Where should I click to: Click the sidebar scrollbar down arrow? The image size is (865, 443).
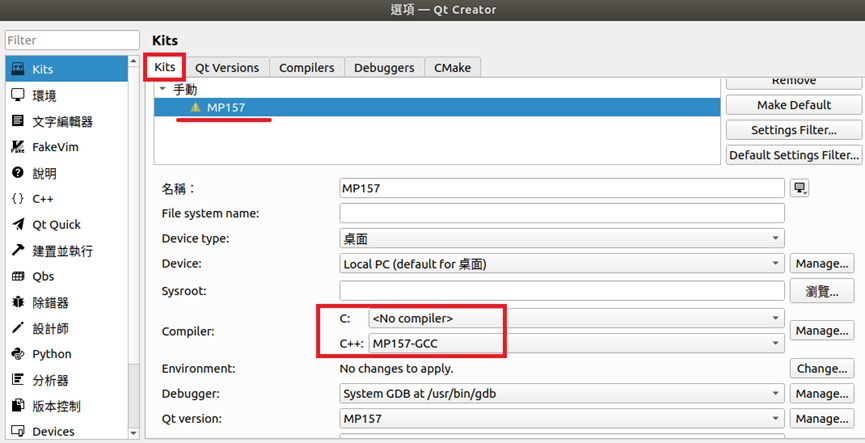[x=134, y=433]
